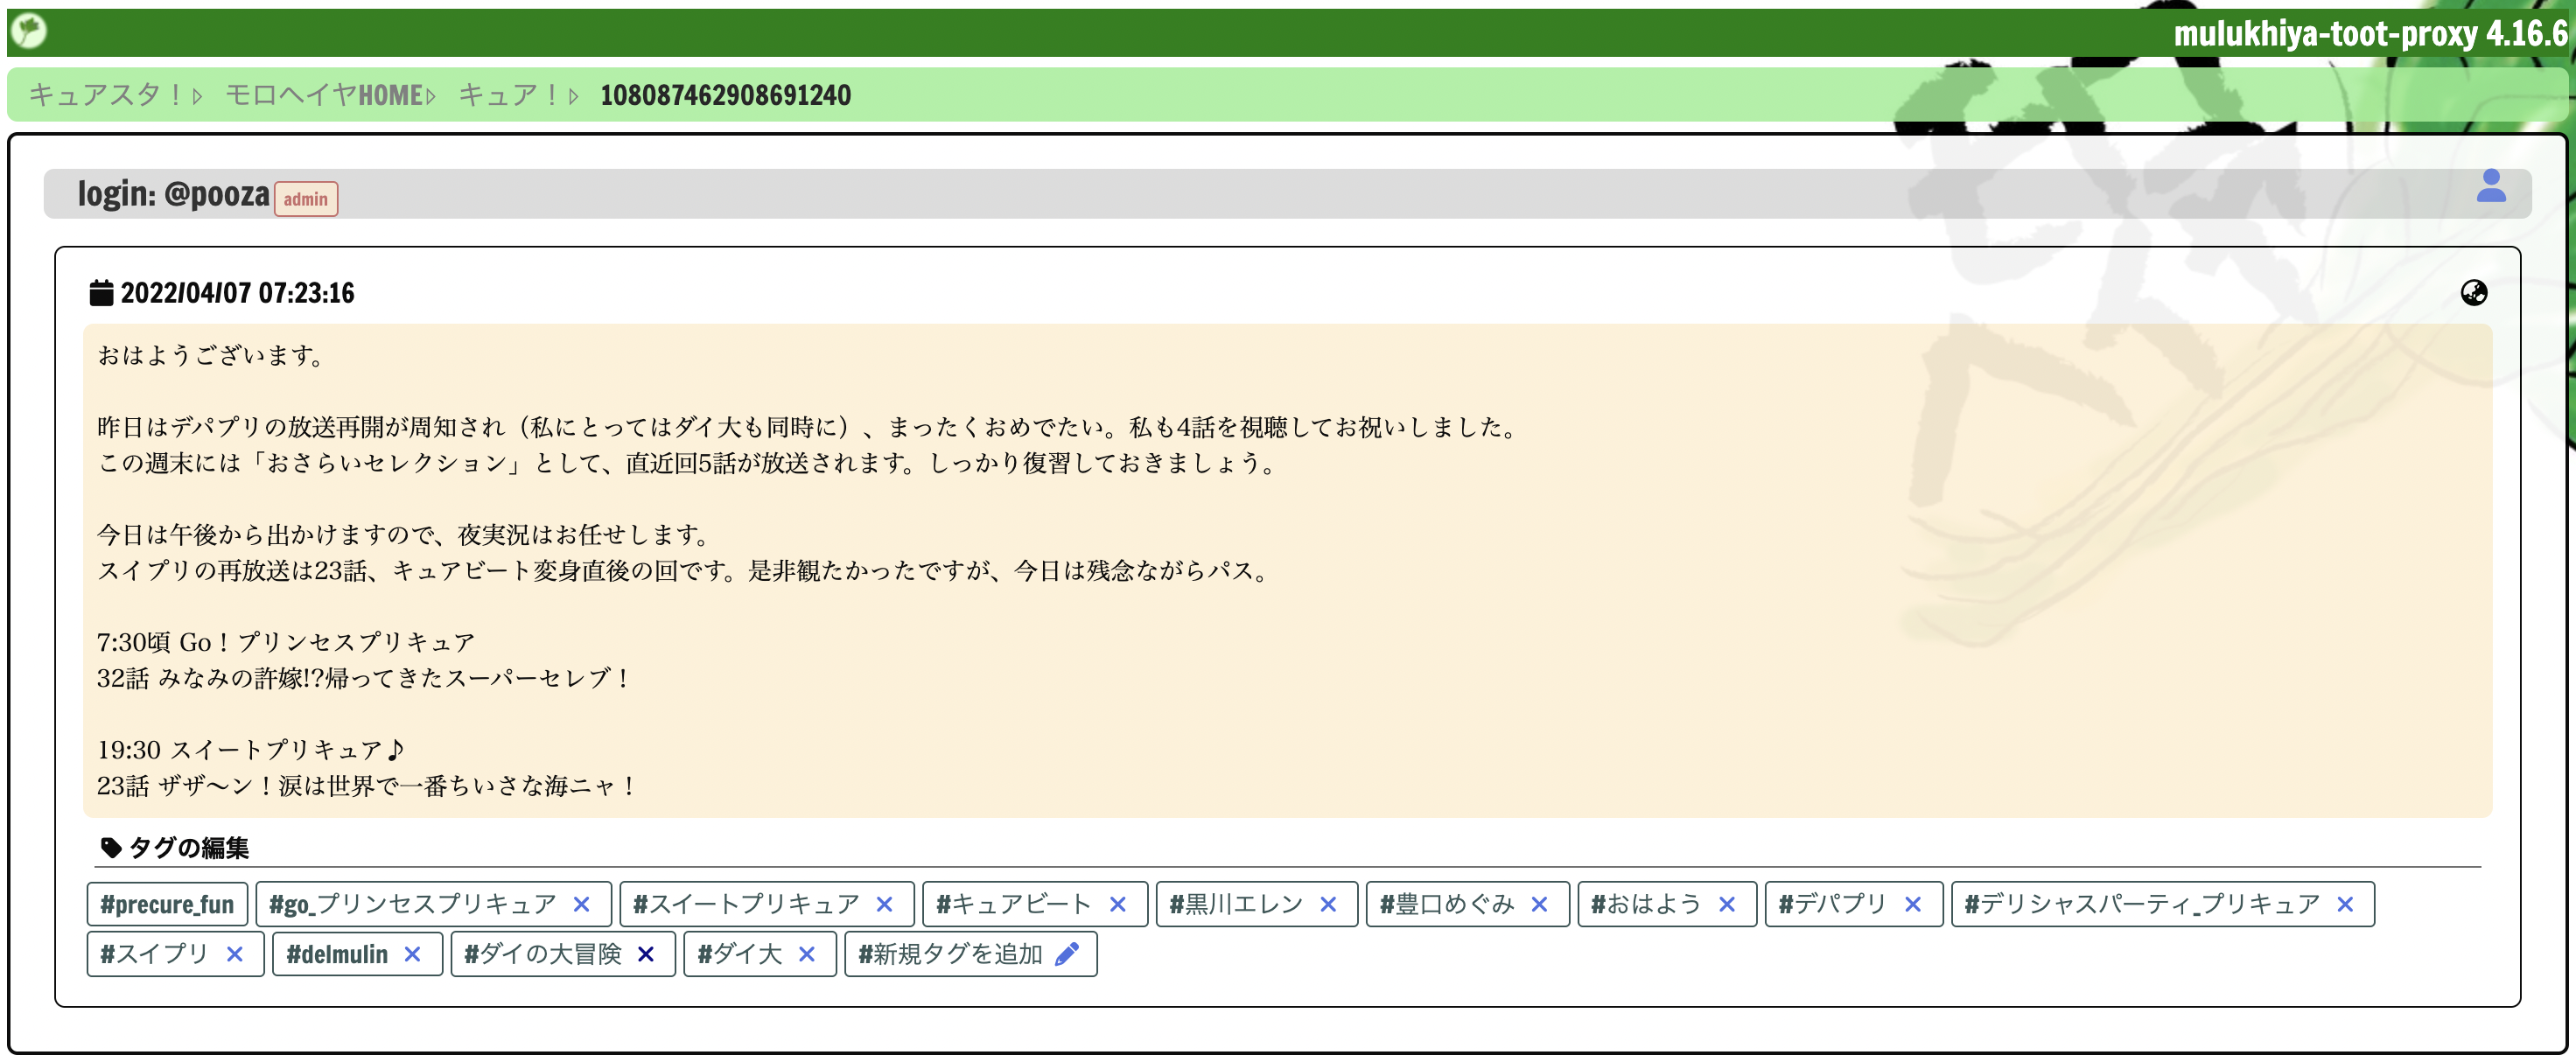Delete the #ダイの大冒険 tag

(x=646, y=955)
